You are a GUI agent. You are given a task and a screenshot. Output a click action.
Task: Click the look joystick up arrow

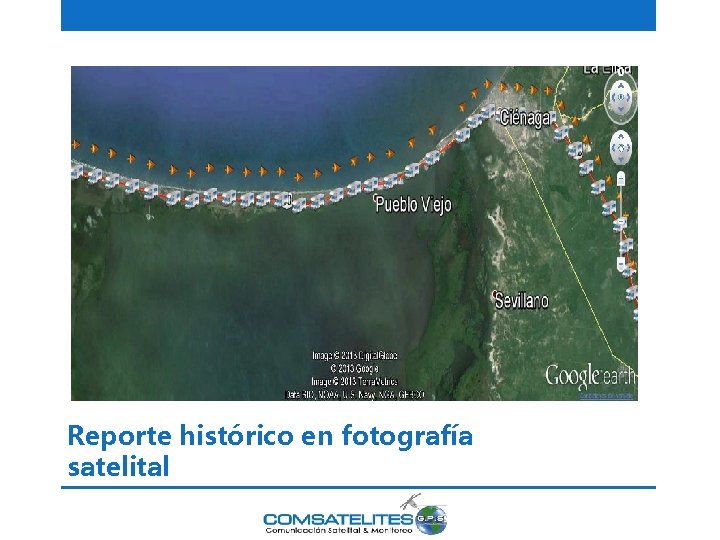(x=620, y=85)
